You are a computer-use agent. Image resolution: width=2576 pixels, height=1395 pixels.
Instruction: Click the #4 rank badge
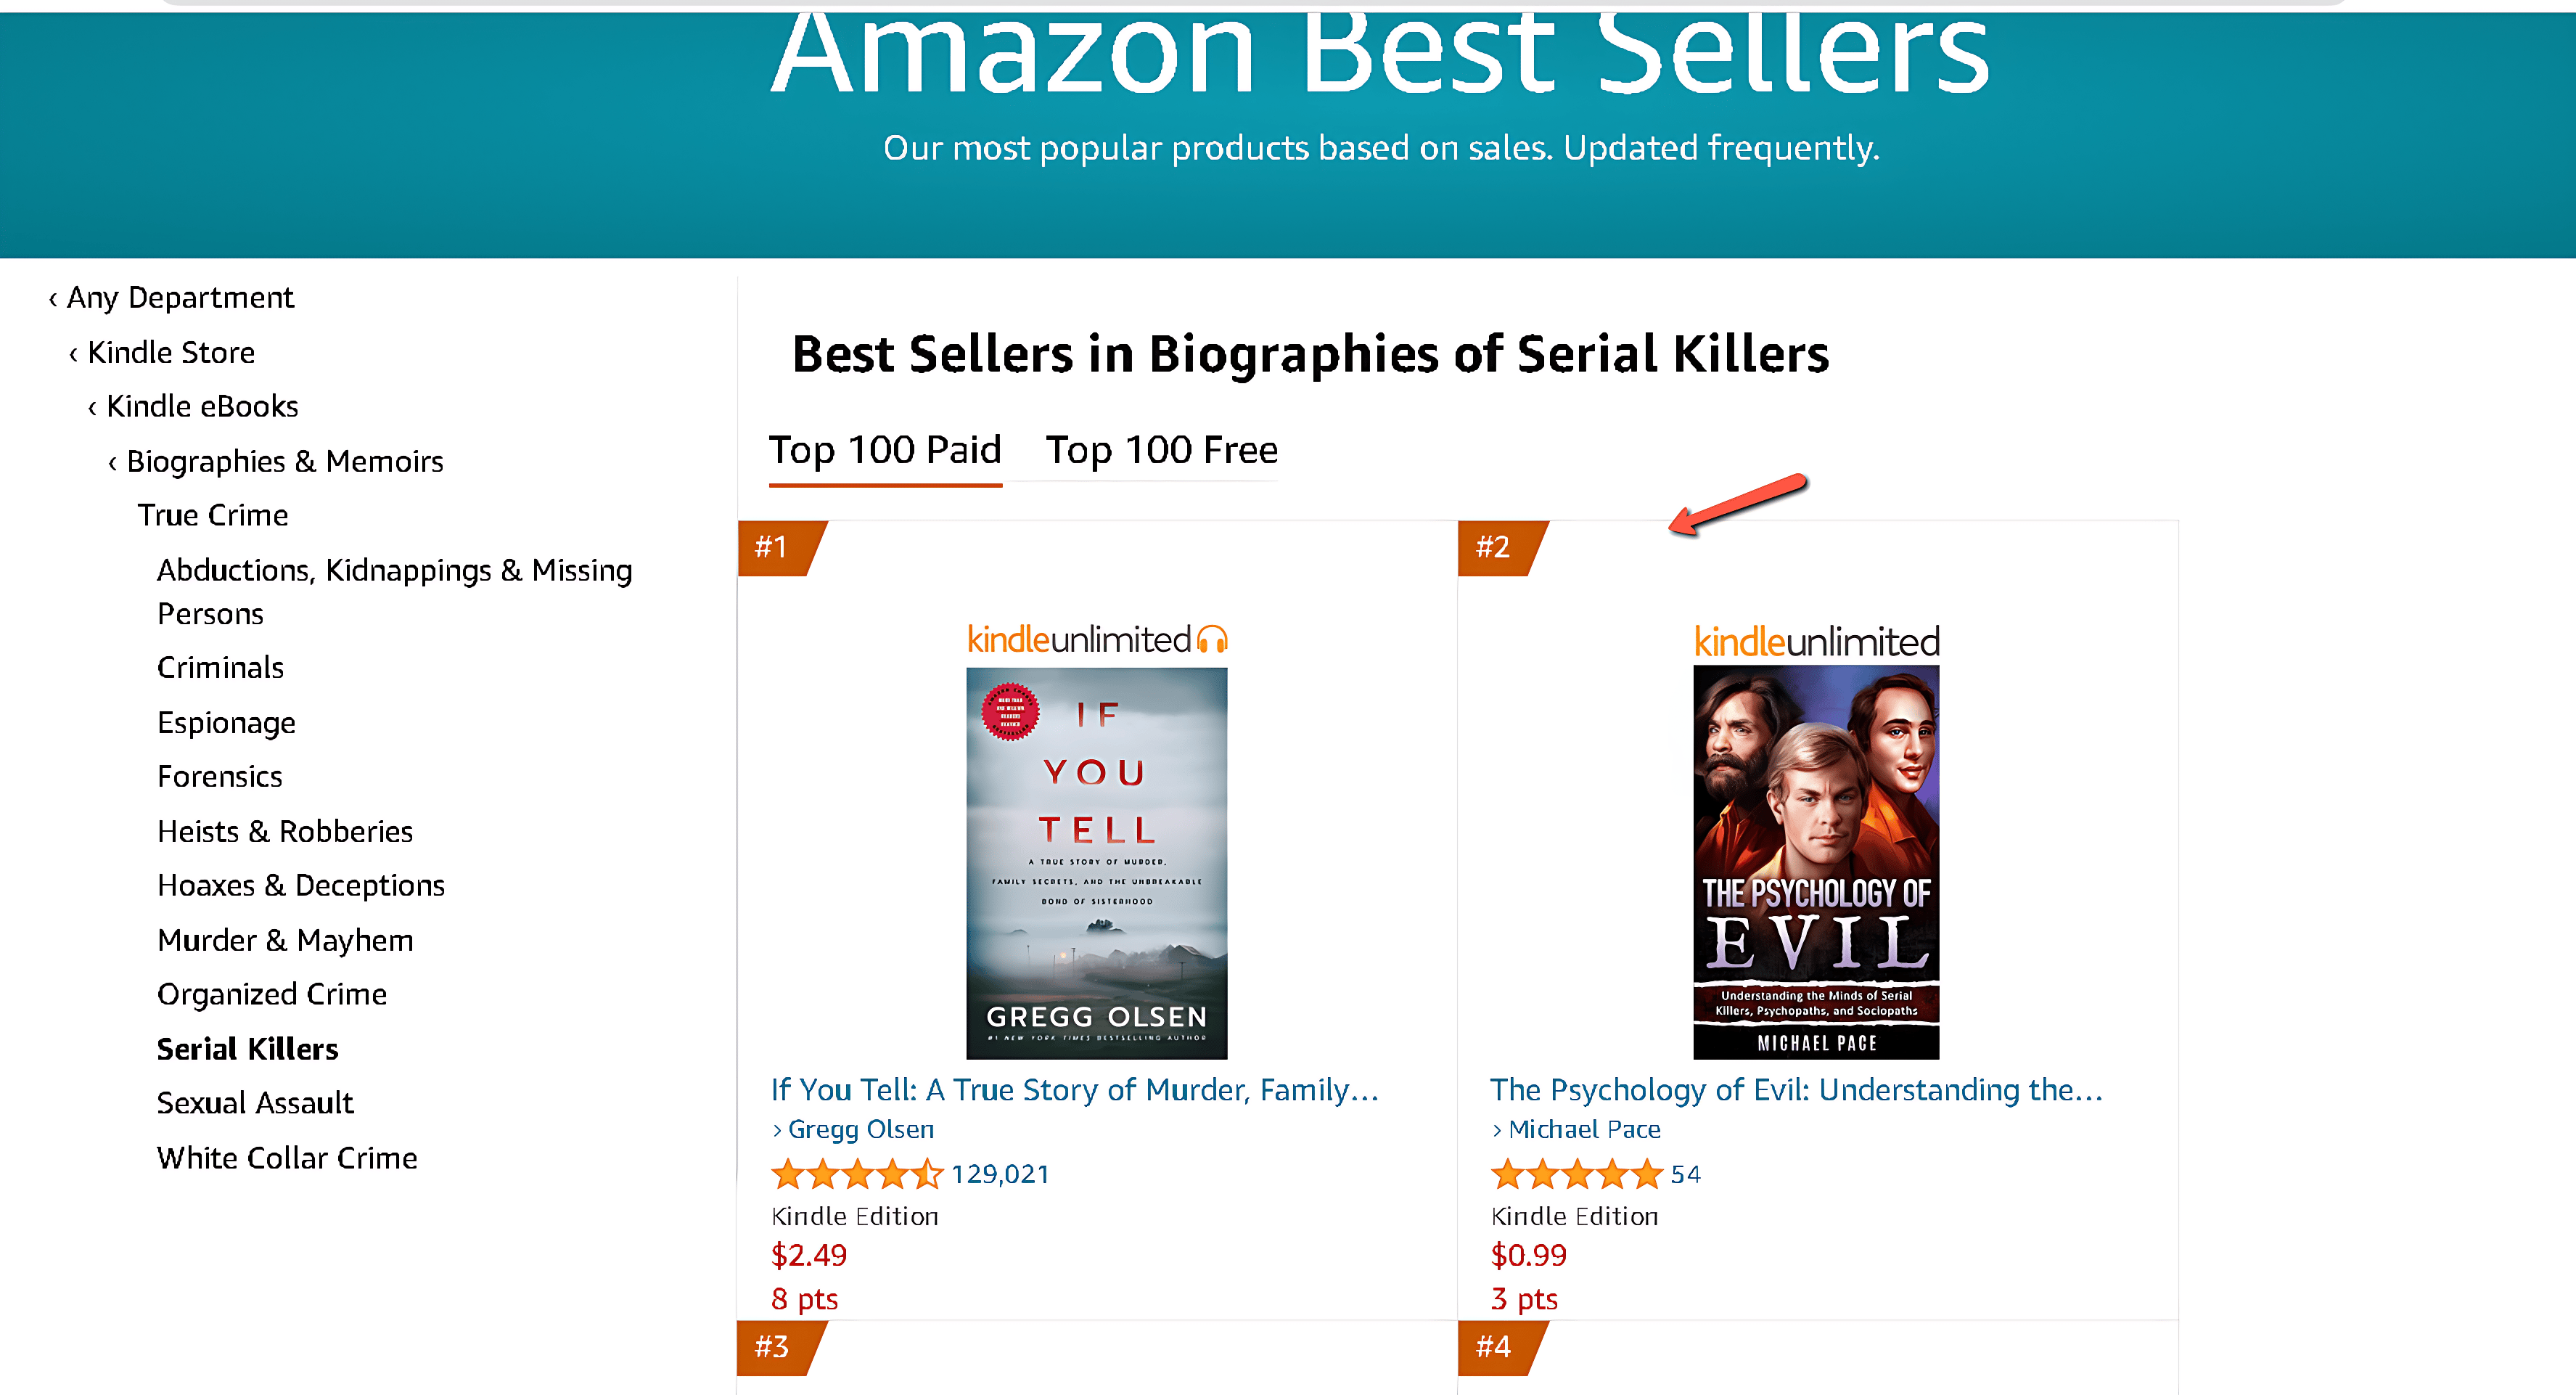1501,1347
